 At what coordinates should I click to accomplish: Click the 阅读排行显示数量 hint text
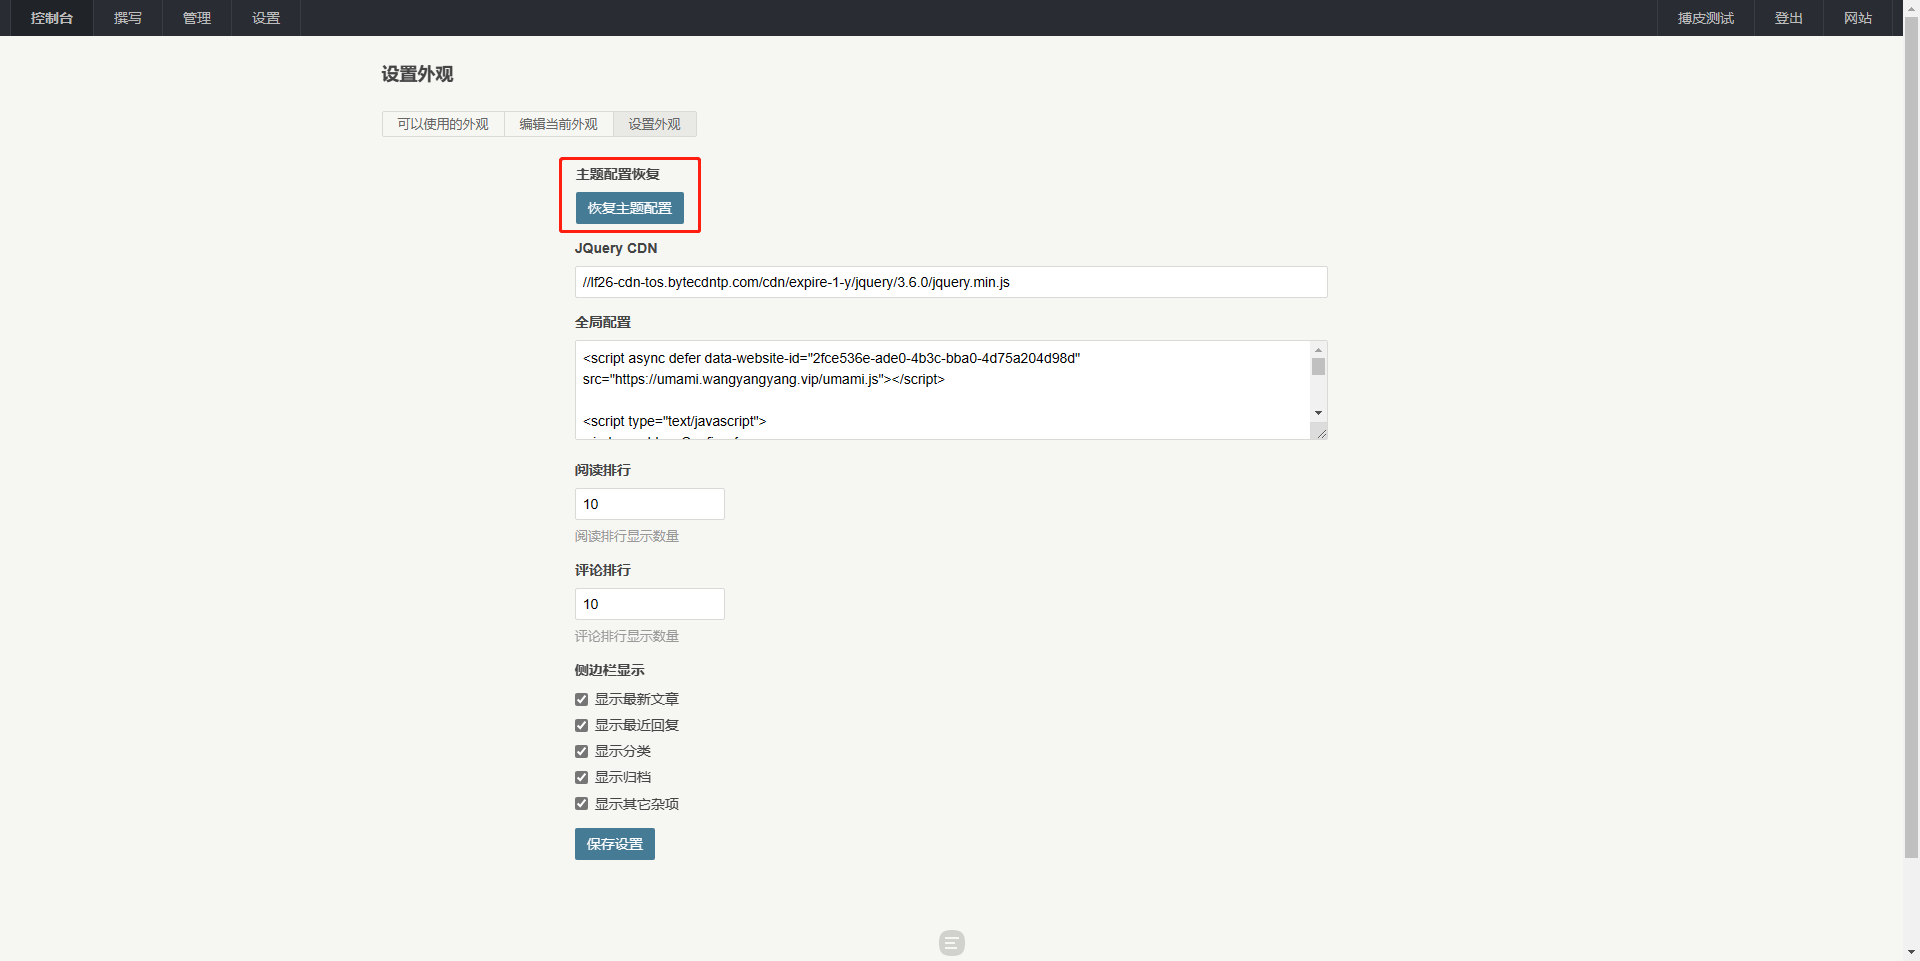tap(627, 536)
